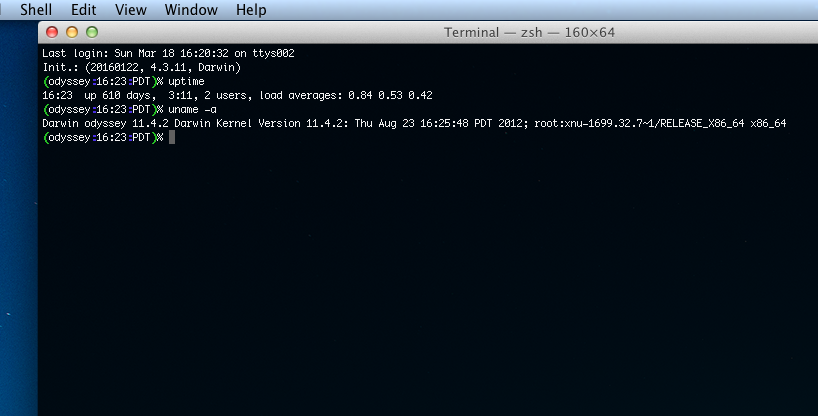
Task: Click the word uptime in the command line
Action: (186, 81)
